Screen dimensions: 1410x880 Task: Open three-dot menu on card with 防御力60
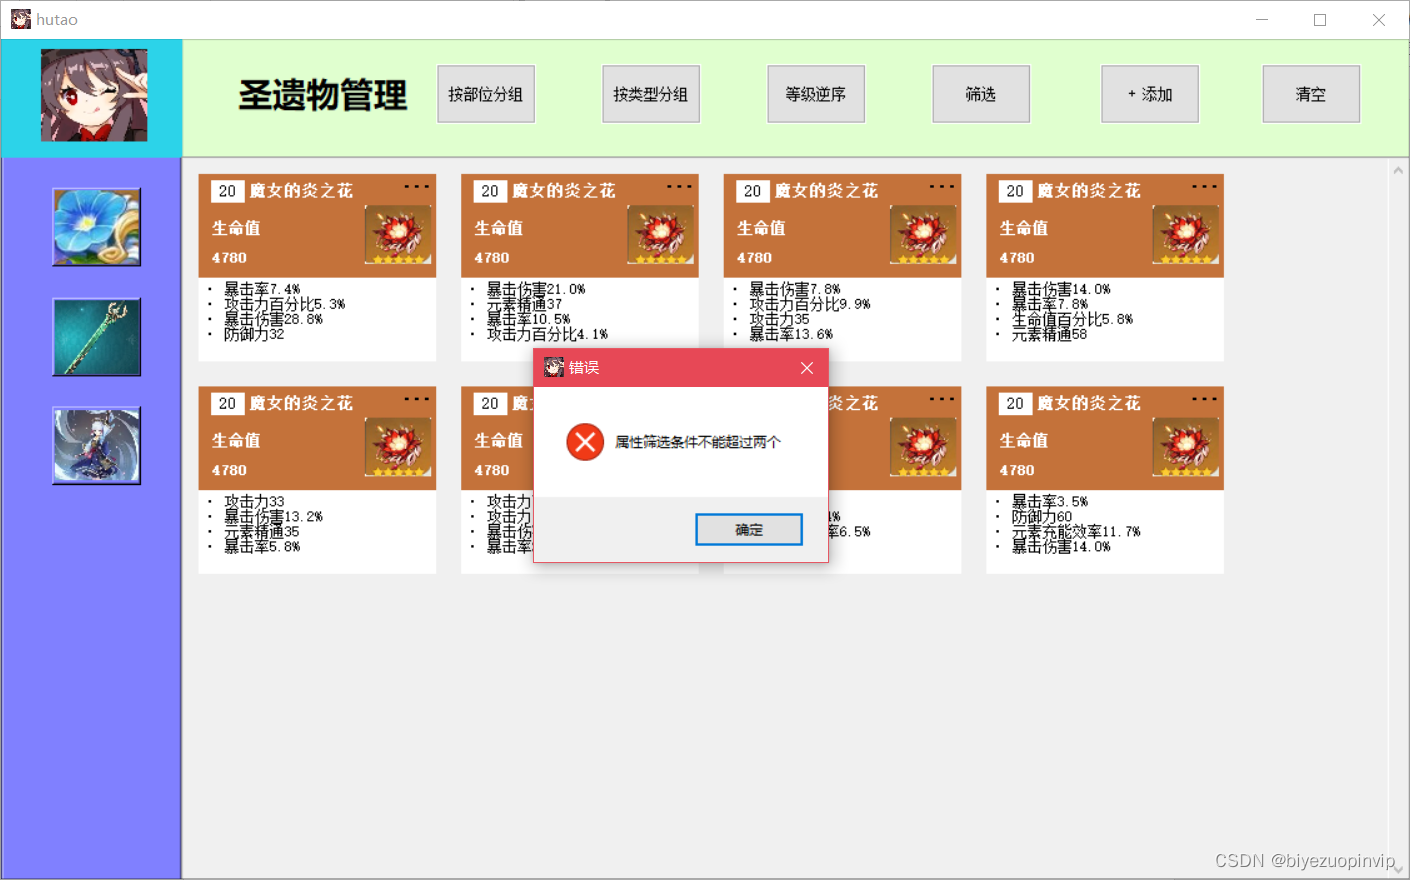click(x=1205, y=399)
